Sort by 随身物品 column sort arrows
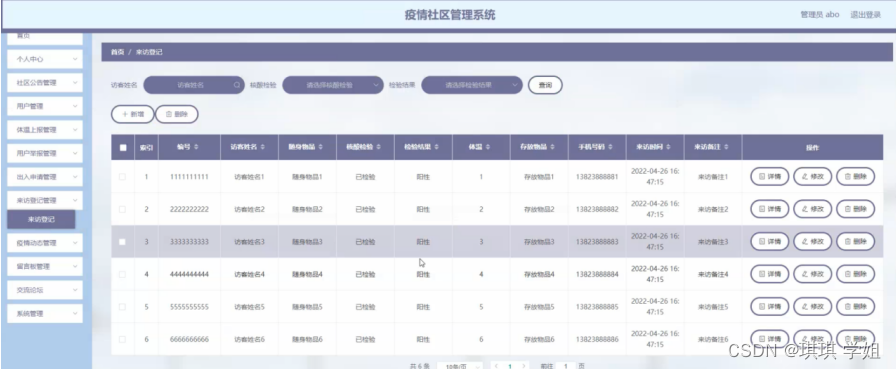Image resolution: width=896 pixels, height=369 pixels. pyautogui.click(x=321, y=147)
